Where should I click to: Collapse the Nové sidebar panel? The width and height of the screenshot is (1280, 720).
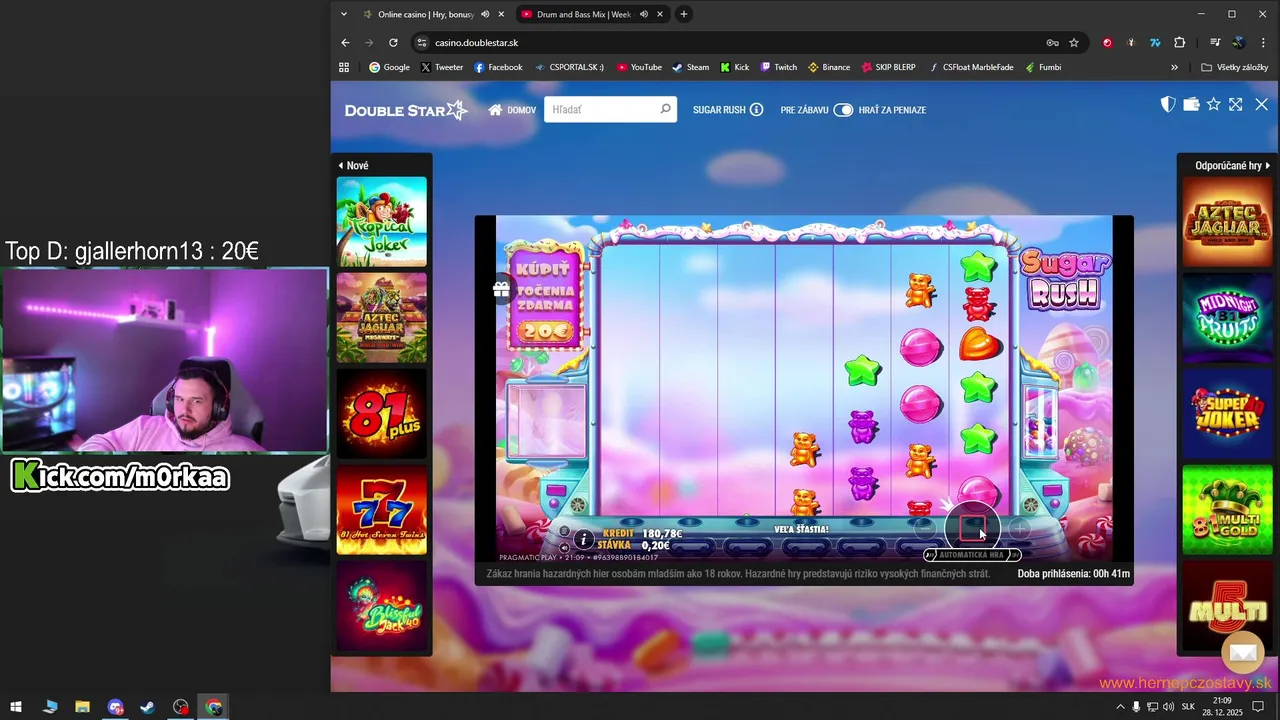pos(353,166)
